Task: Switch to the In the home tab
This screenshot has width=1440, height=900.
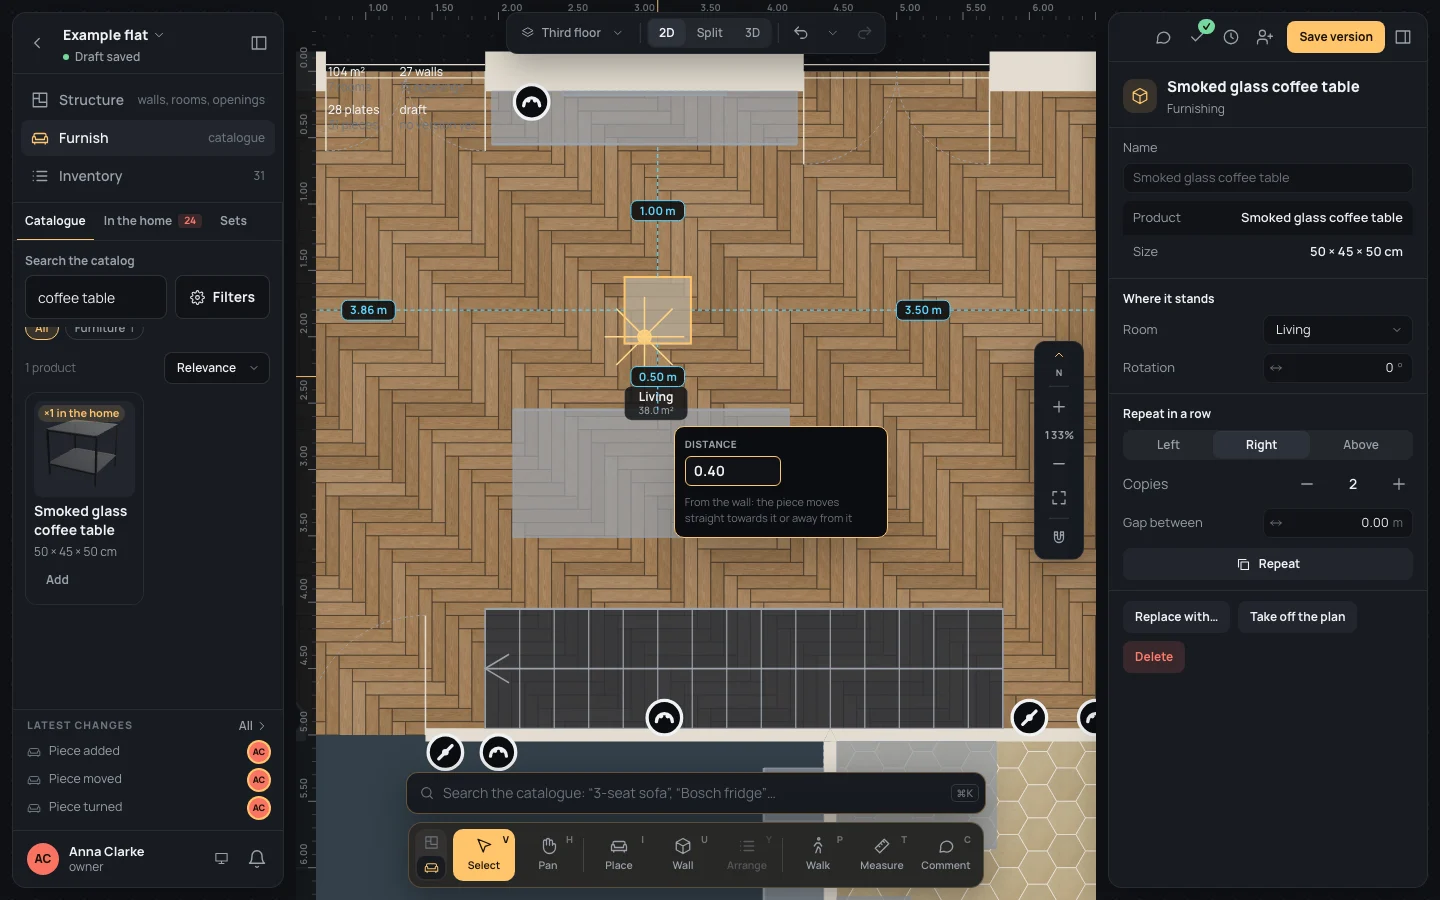Action: click(152, 221)
